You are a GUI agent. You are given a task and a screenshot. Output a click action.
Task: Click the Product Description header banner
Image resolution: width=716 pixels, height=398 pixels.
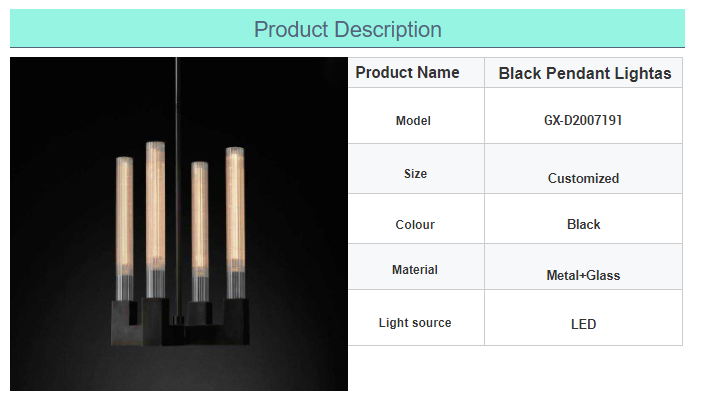click(347, 28)
